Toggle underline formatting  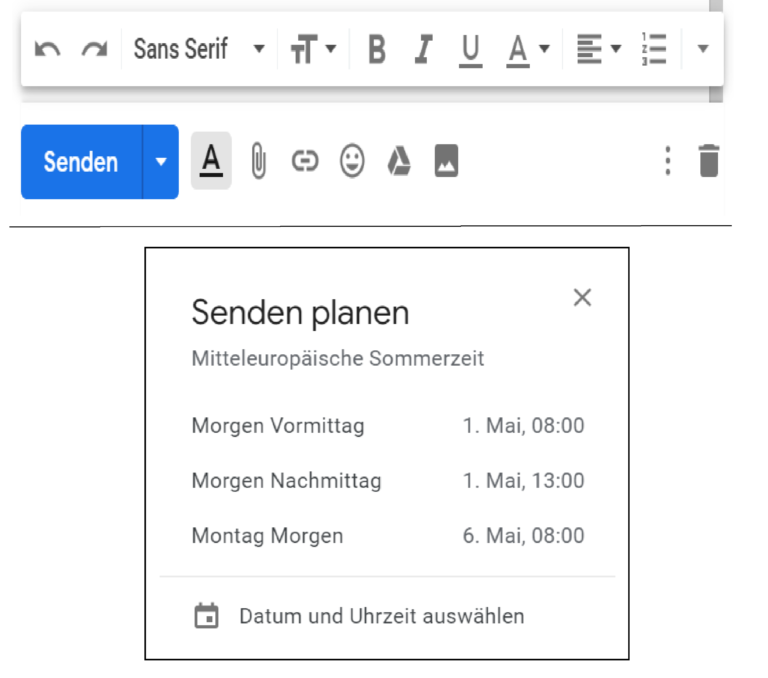[471, 50]
